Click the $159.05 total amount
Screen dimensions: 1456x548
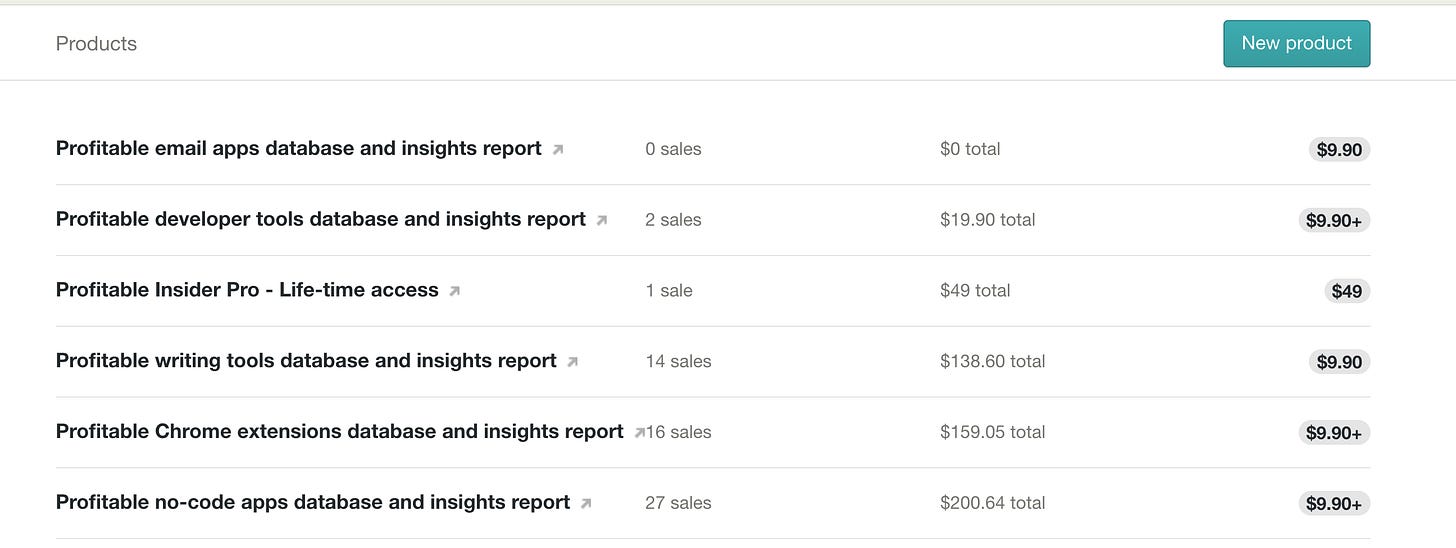(992, 432)
